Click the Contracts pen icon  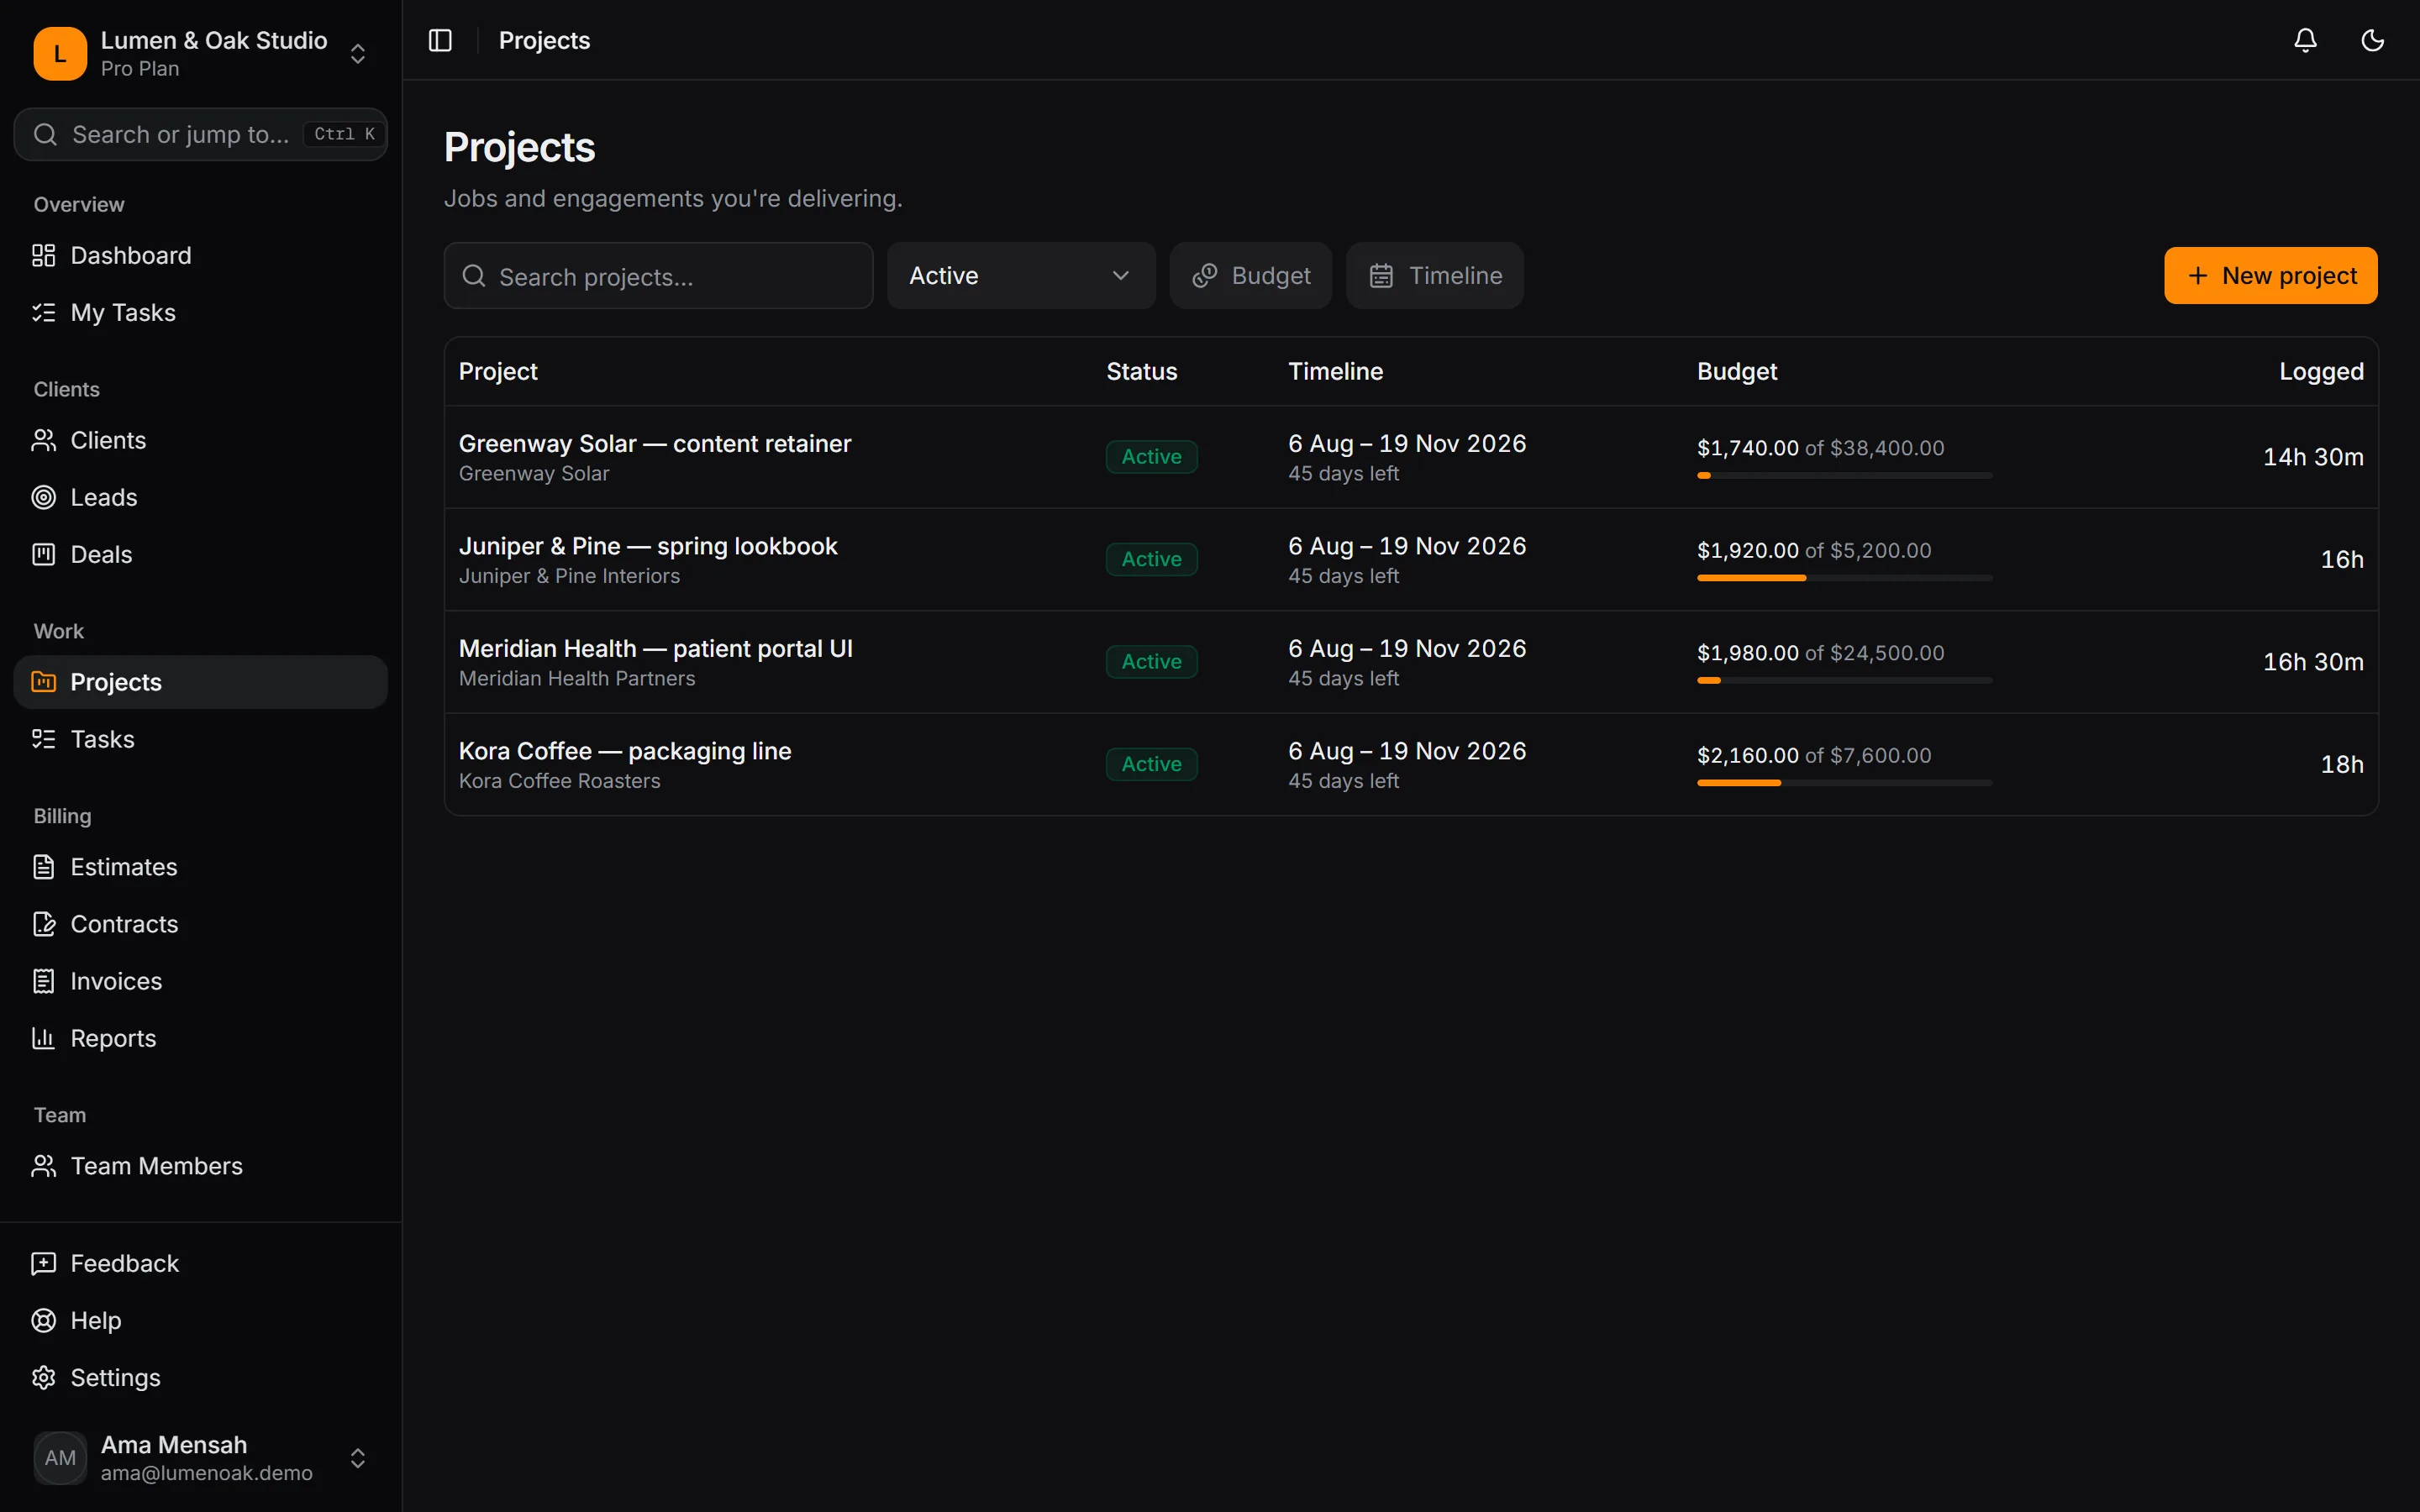(44, 924)
